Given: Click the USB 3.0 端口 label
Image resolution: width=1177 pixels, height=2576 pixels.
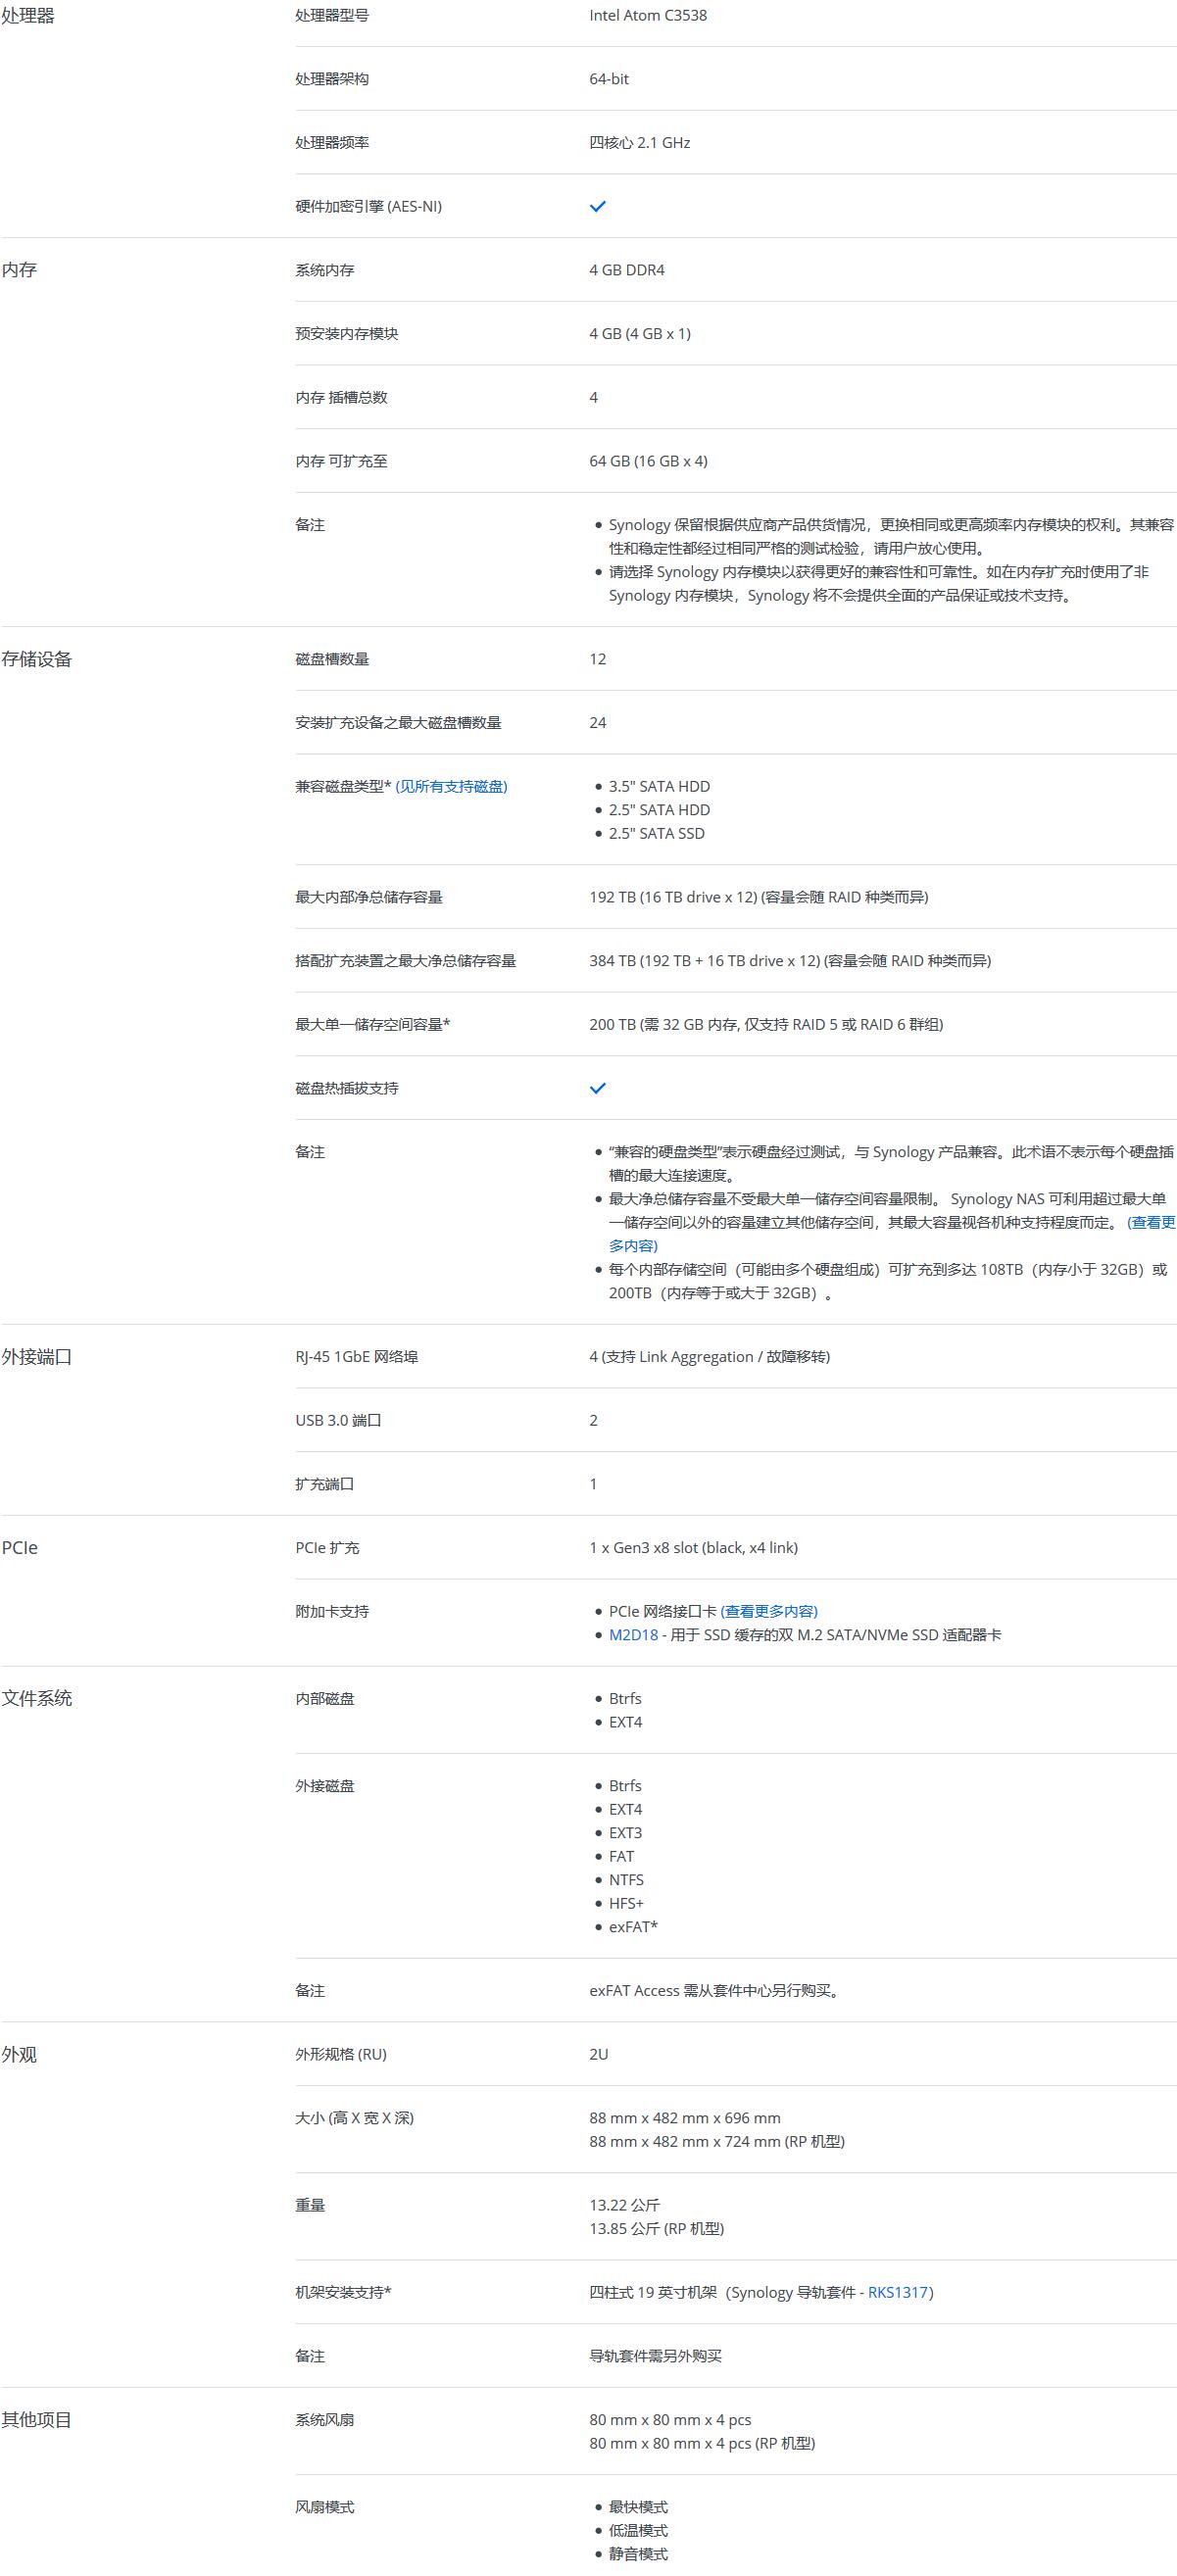Looking at the screenshot, I should (x=338, y=1420).
